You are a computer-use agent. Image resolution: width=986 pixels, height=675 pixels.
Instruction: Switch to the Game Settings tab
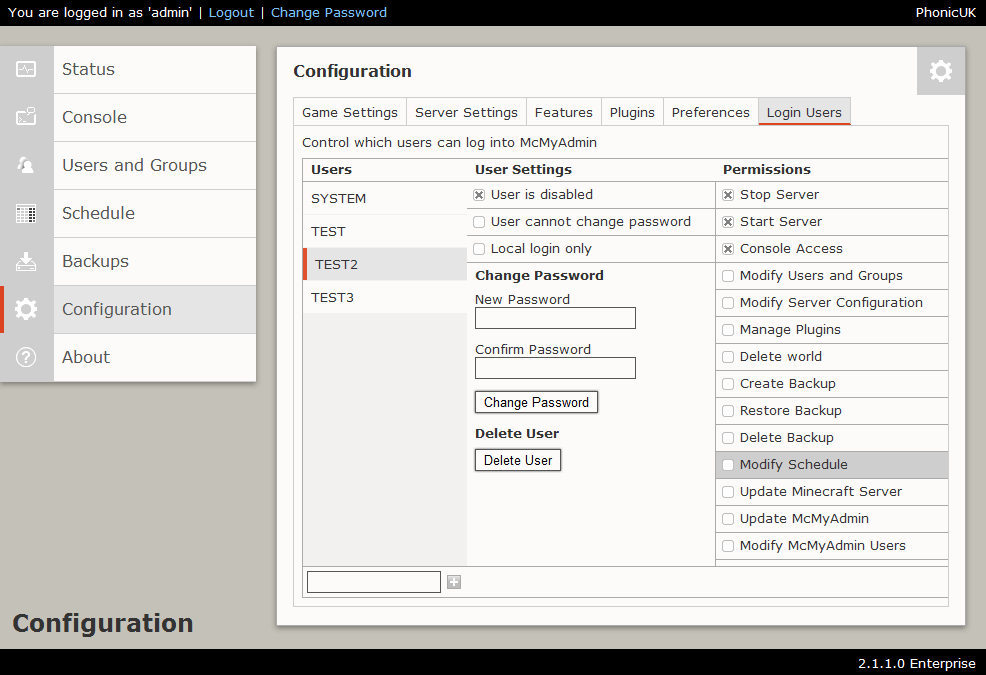350,112
